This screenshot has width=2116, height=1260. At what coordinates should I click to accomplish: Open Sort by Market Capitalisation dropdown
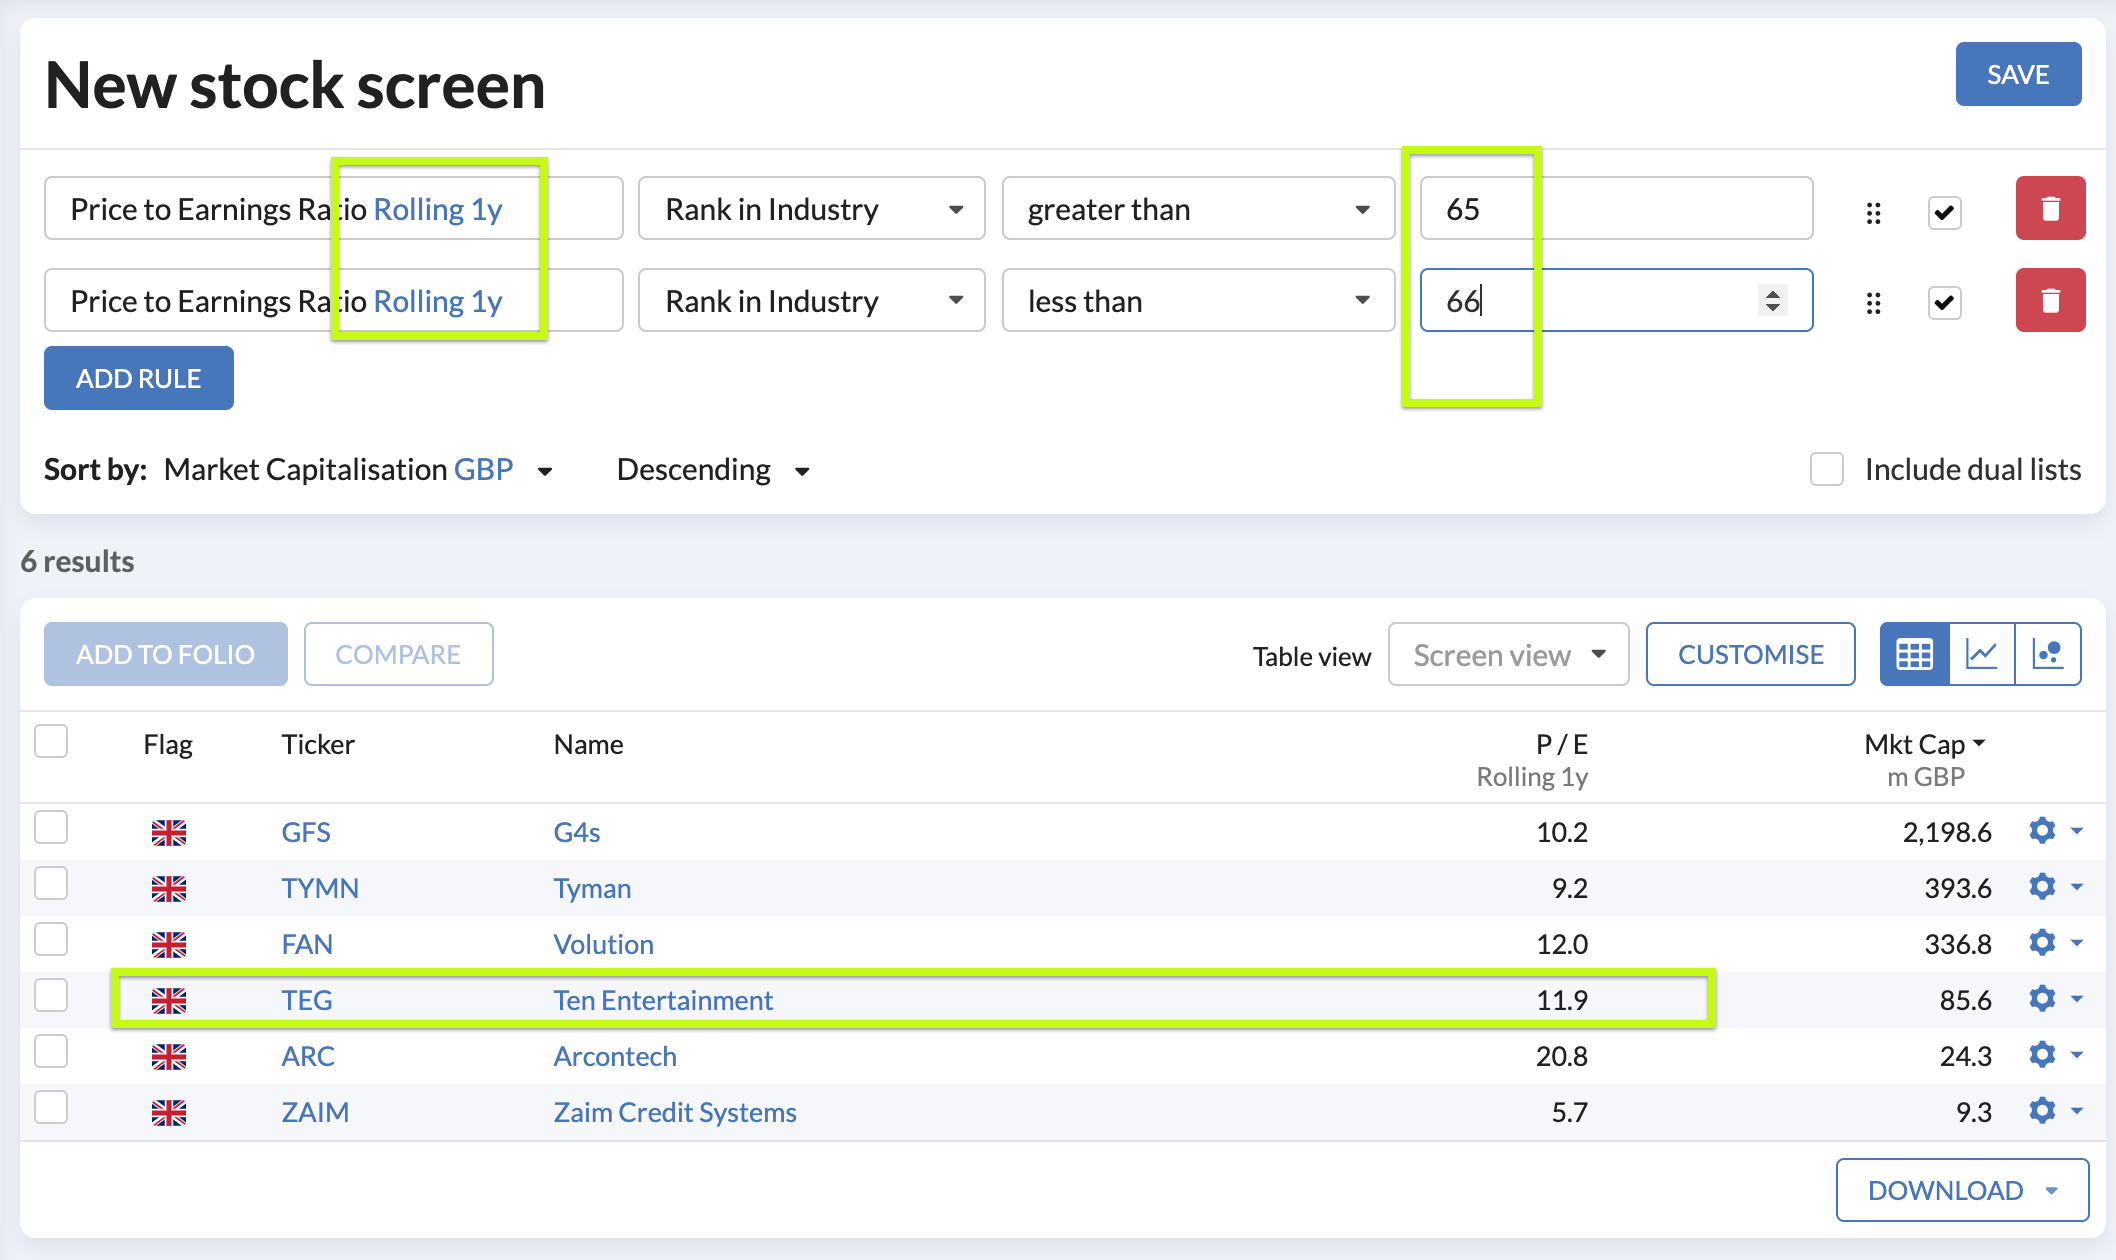358,470
